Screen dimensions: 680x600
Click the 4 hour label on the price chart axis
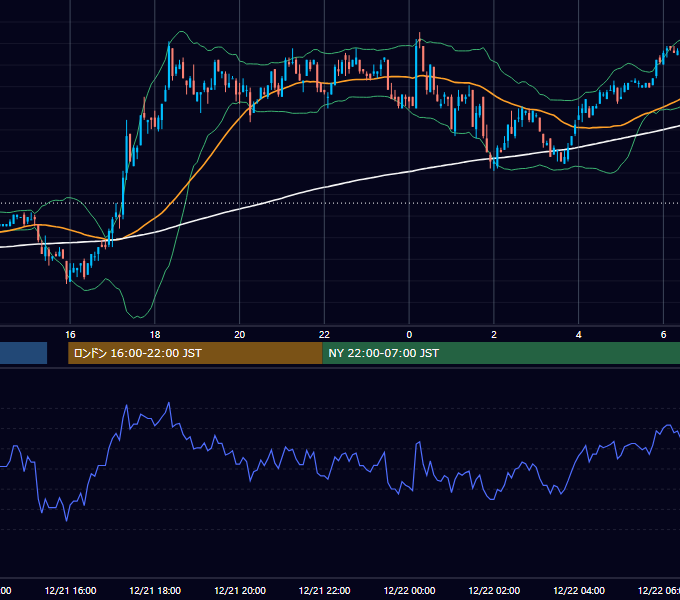tap(579, 335)
